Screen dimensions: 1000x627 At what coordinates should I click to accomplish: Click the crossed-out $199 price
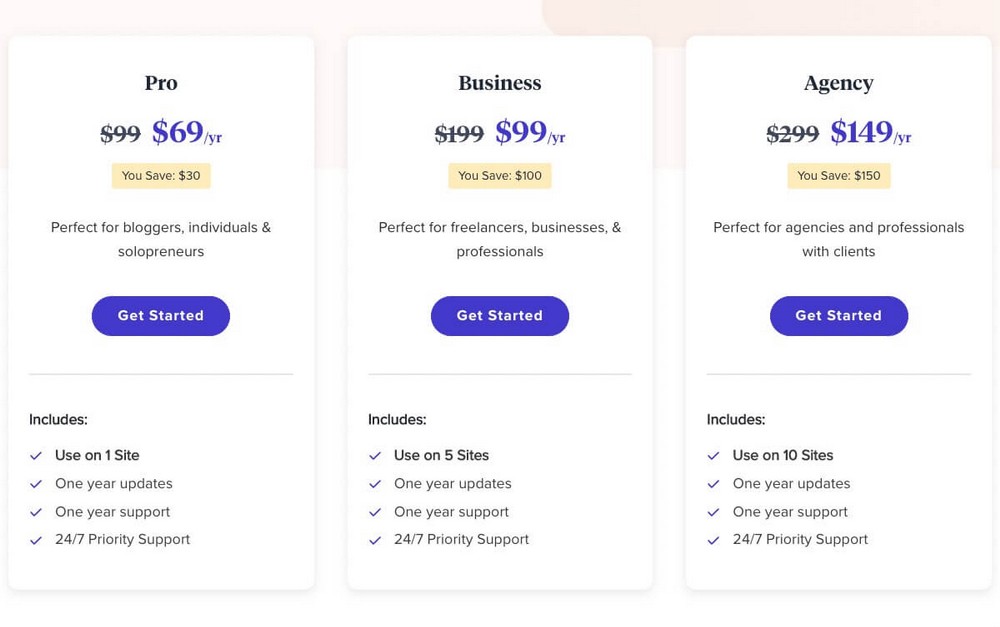(459, 134)
